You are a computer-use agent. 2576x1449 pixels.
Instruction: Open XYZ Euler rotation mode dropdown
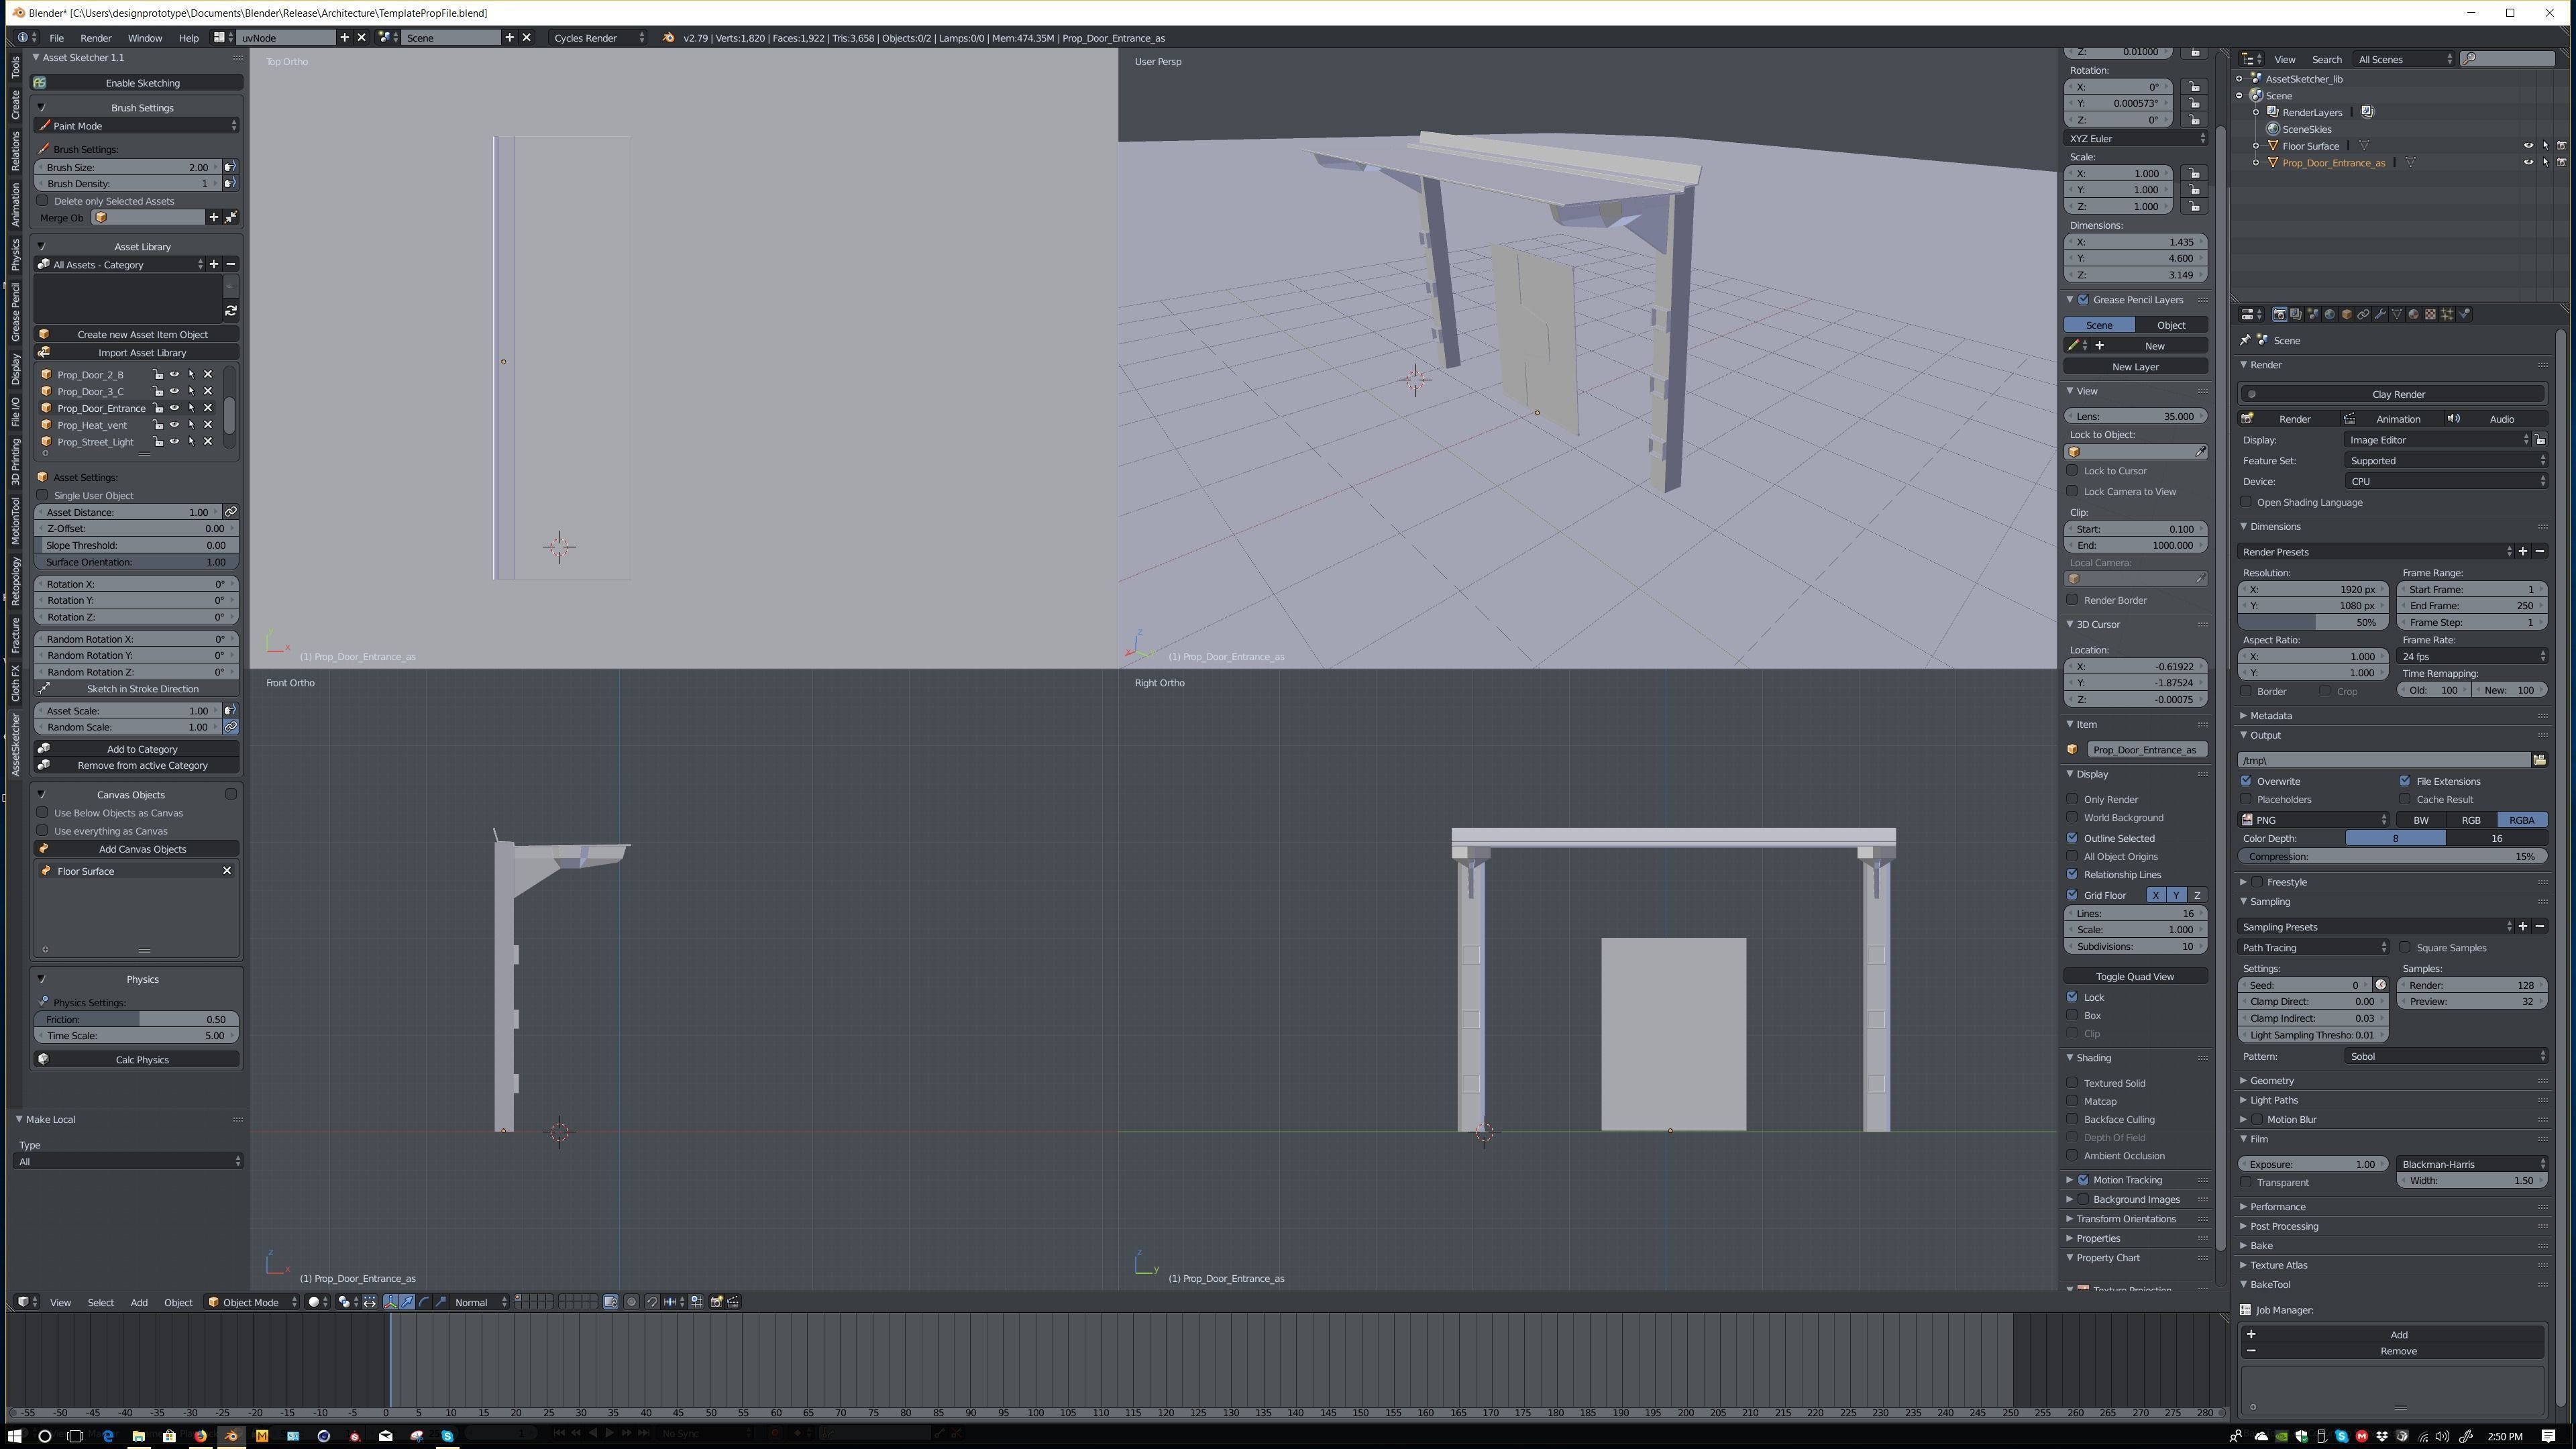click(x=2136, y=138)
